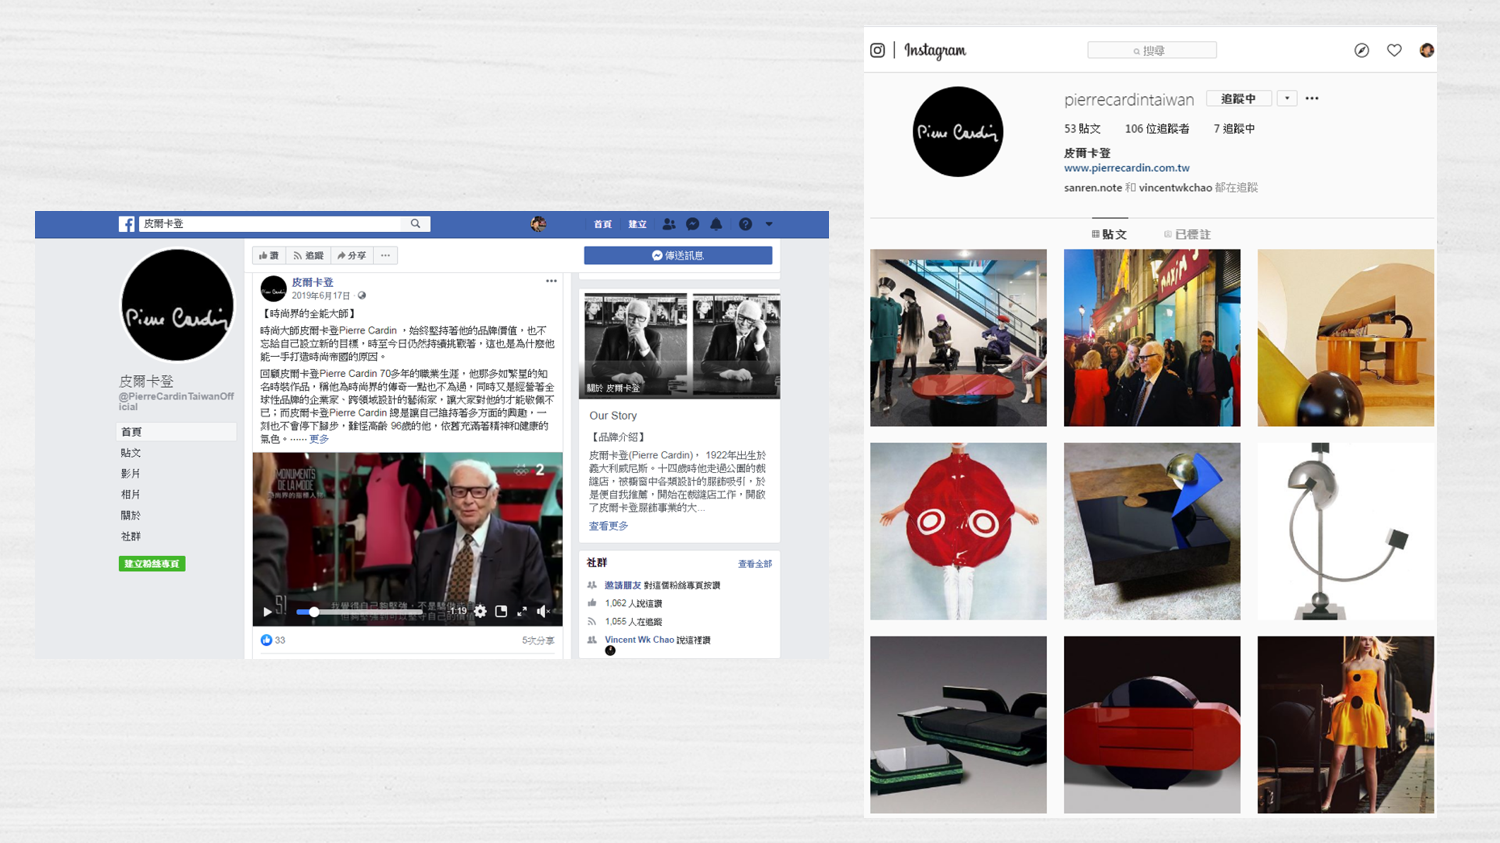Click the 傳送訊息 send message button
Screen dimensions: 1500x843
tap(677, 255)
